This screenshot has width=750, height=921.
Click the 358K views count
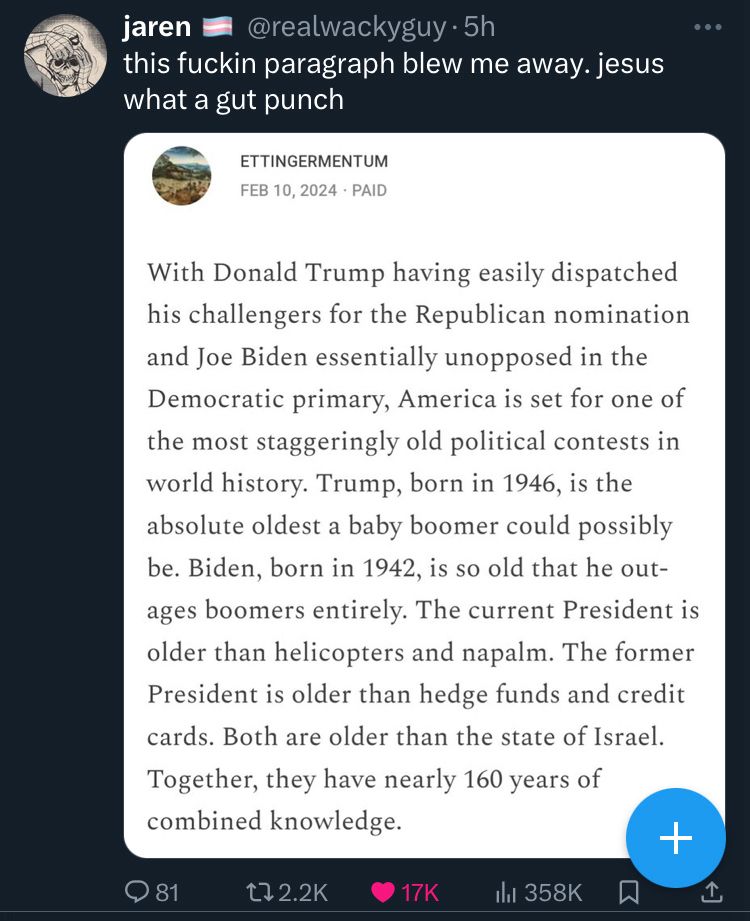coord(553,891)
